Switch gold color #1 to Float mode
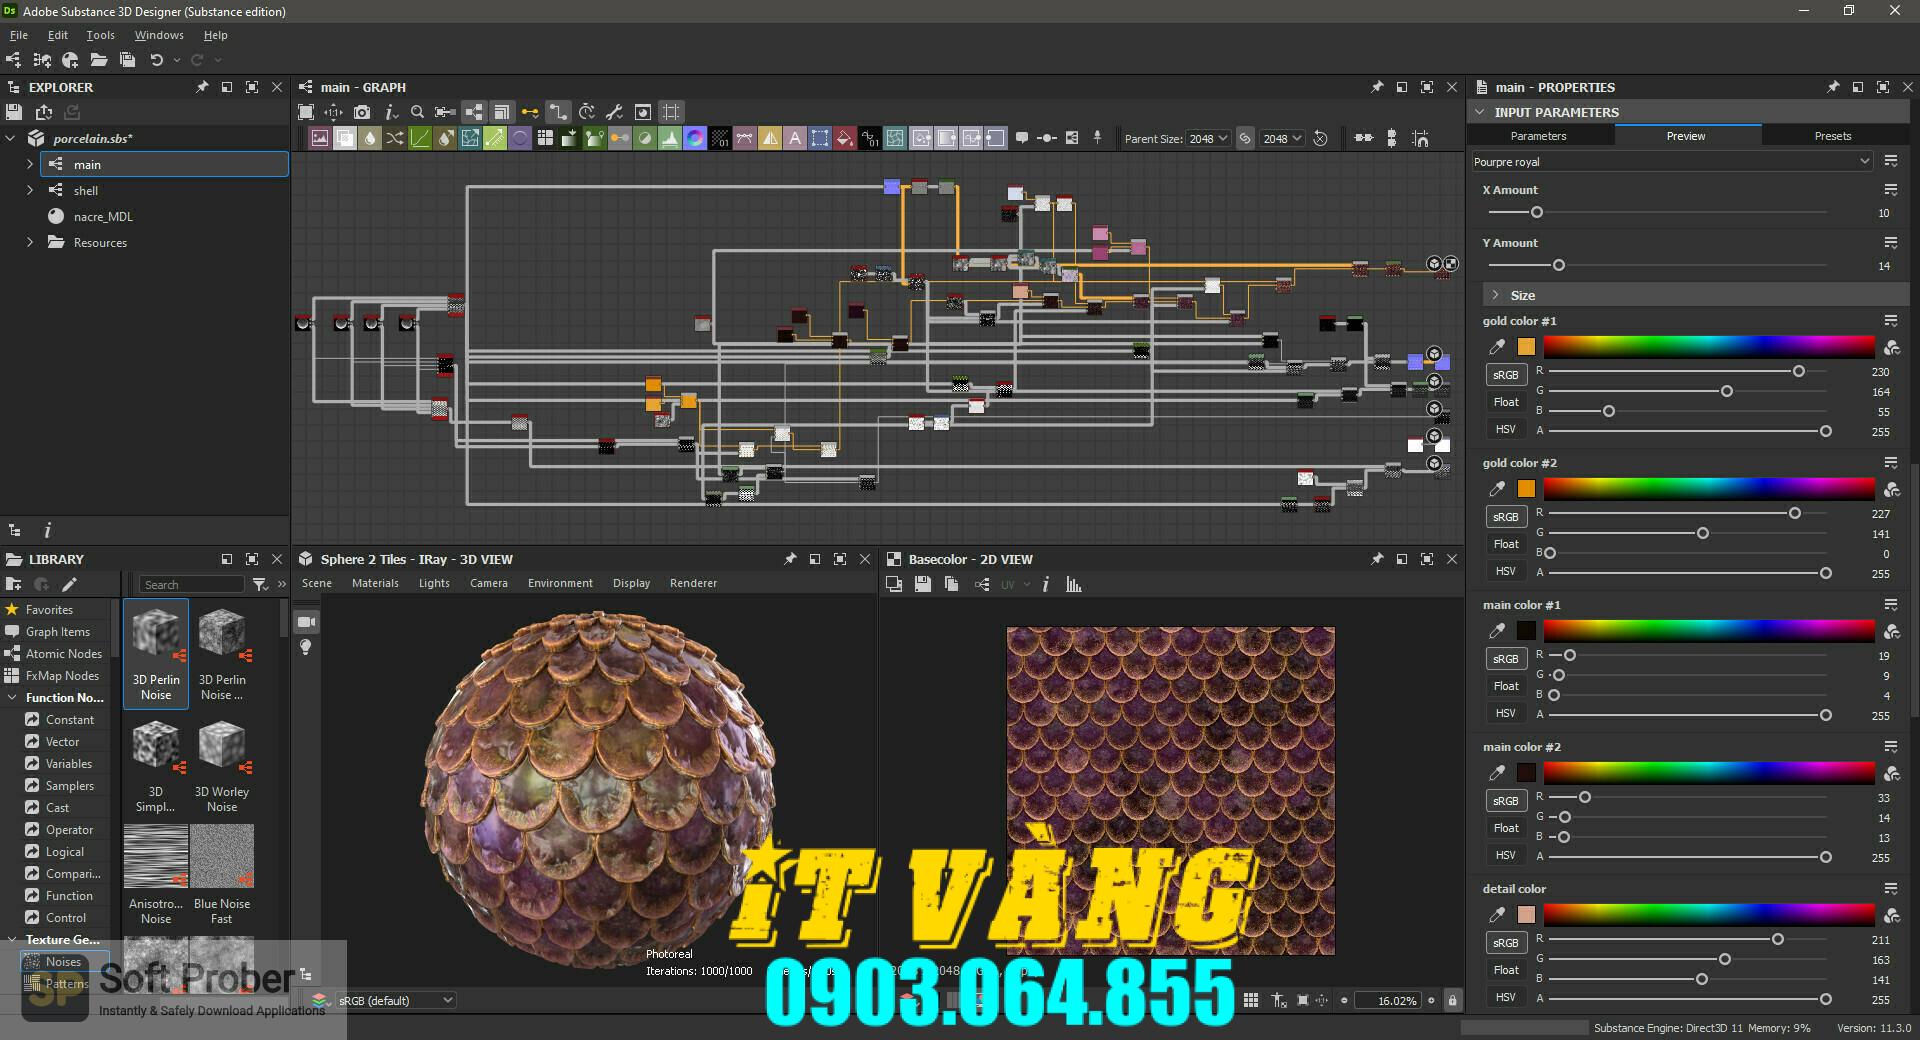Screen dimensions: 1920x1040 coord(1506,402)
